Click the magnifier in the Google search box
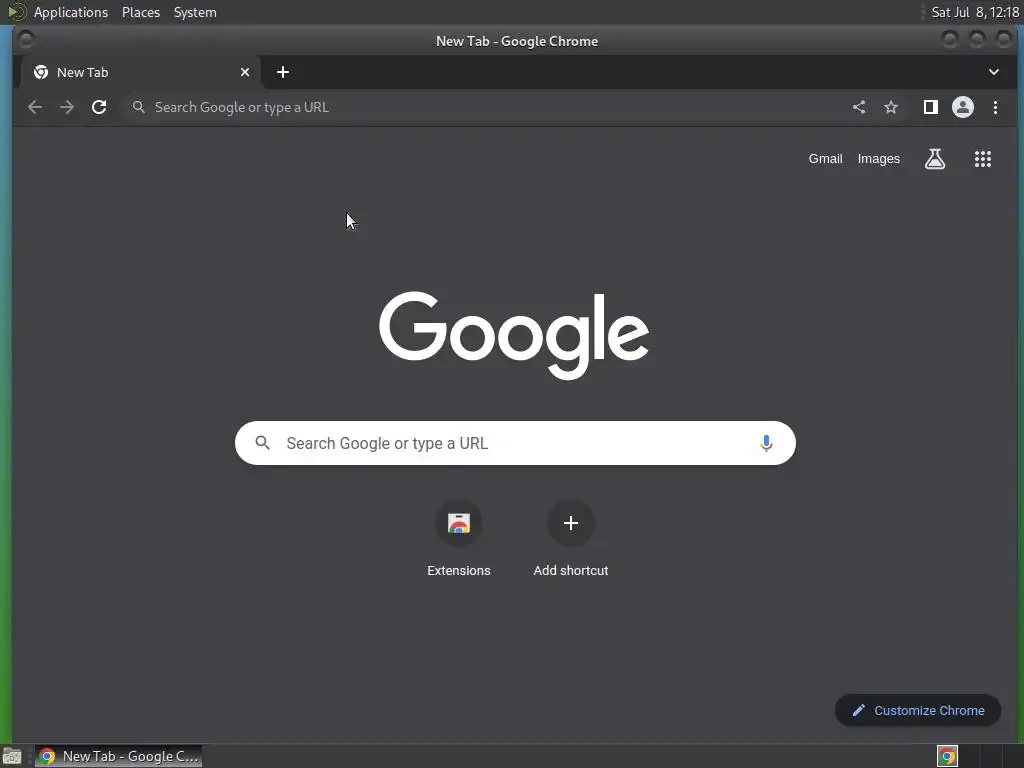This screenshot has height=768, width=1024. (x=263, y=443)
